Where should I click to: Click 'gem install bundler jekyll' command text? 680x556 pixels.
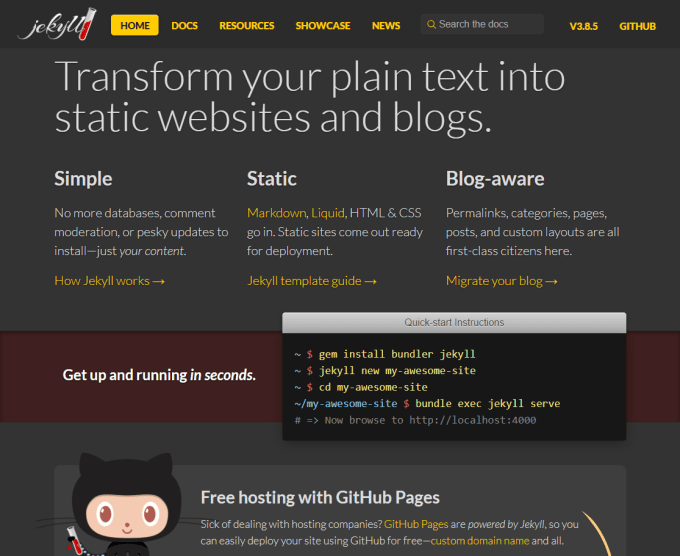(397, 354)
